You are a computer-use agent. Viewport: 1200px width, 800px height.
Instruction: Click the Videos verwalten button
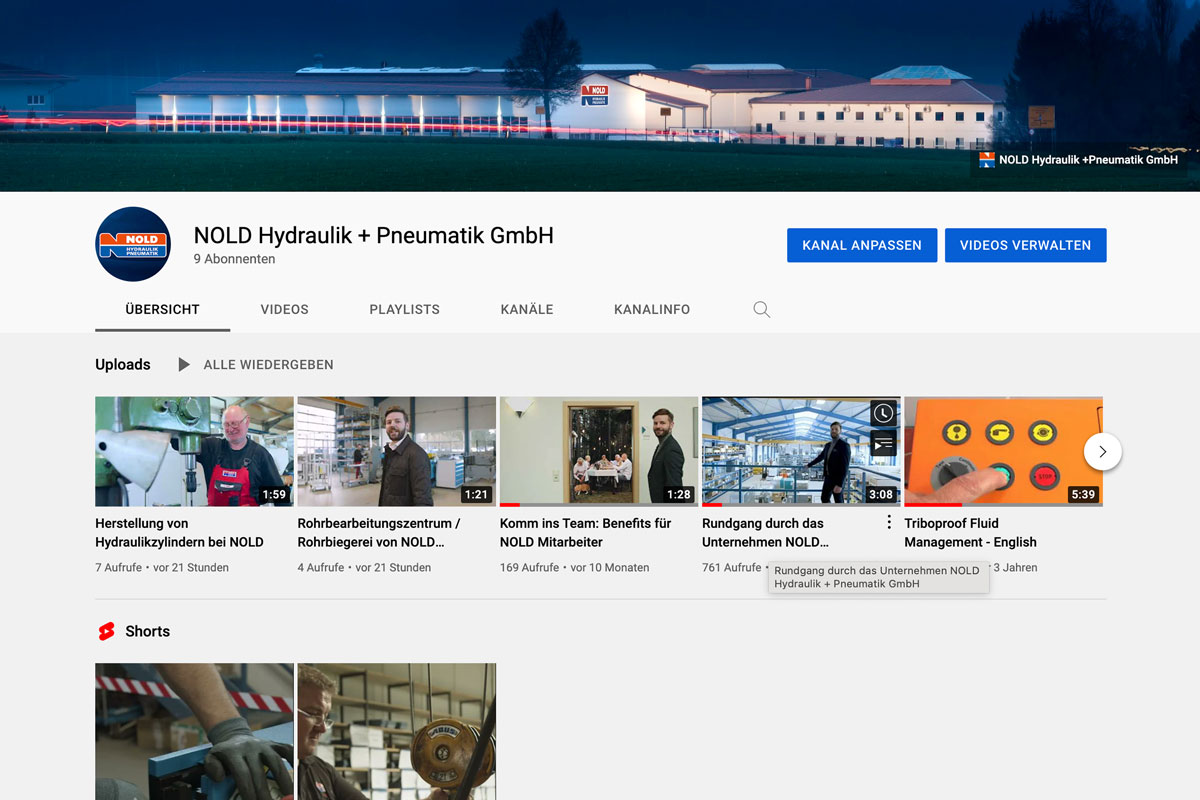1026,245
